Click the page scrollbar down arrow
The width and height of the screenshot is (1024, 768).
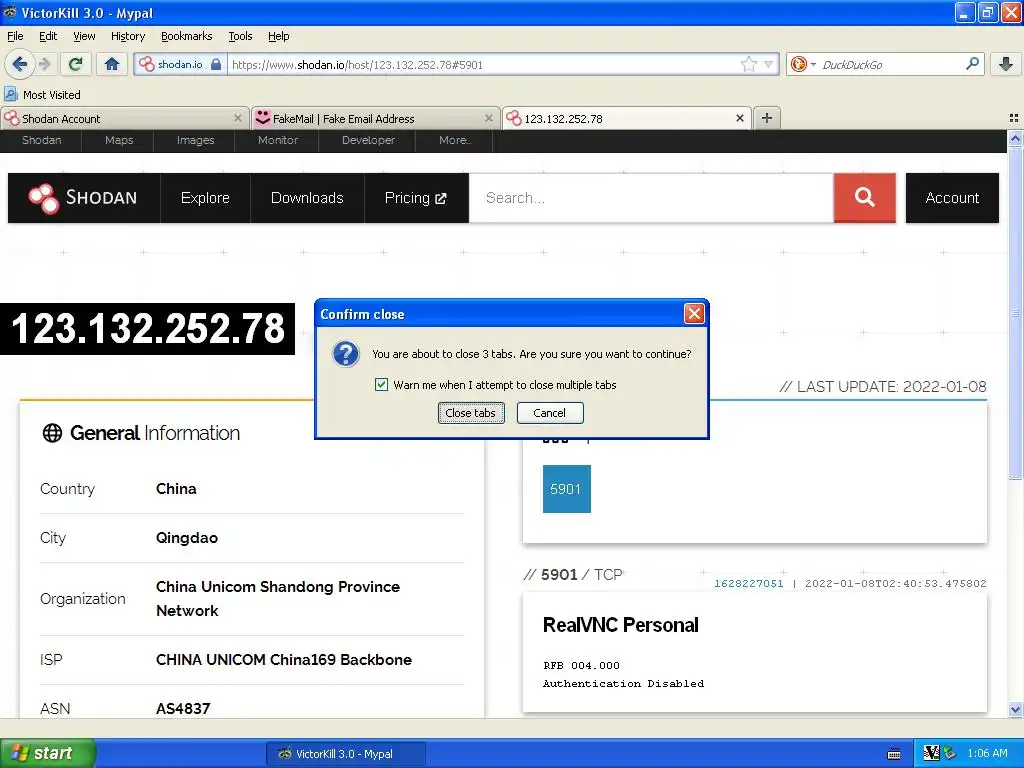(x=1015, y=709)
